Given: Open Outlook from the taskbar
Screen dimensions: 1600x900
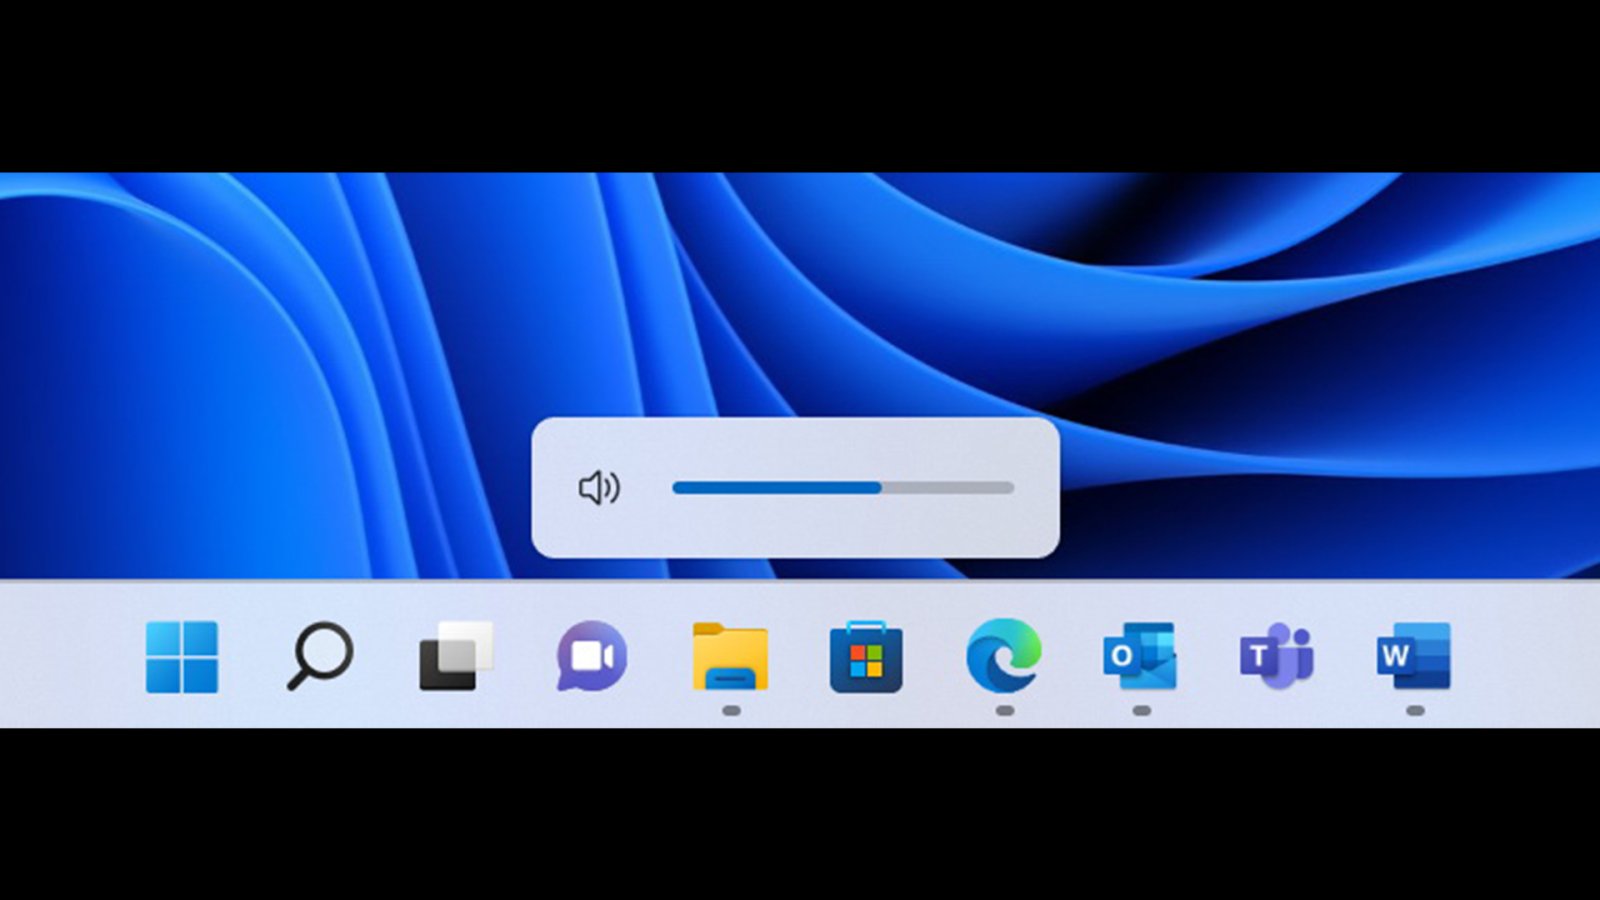Looking at the screenshot, I should tap(1140, 656).
